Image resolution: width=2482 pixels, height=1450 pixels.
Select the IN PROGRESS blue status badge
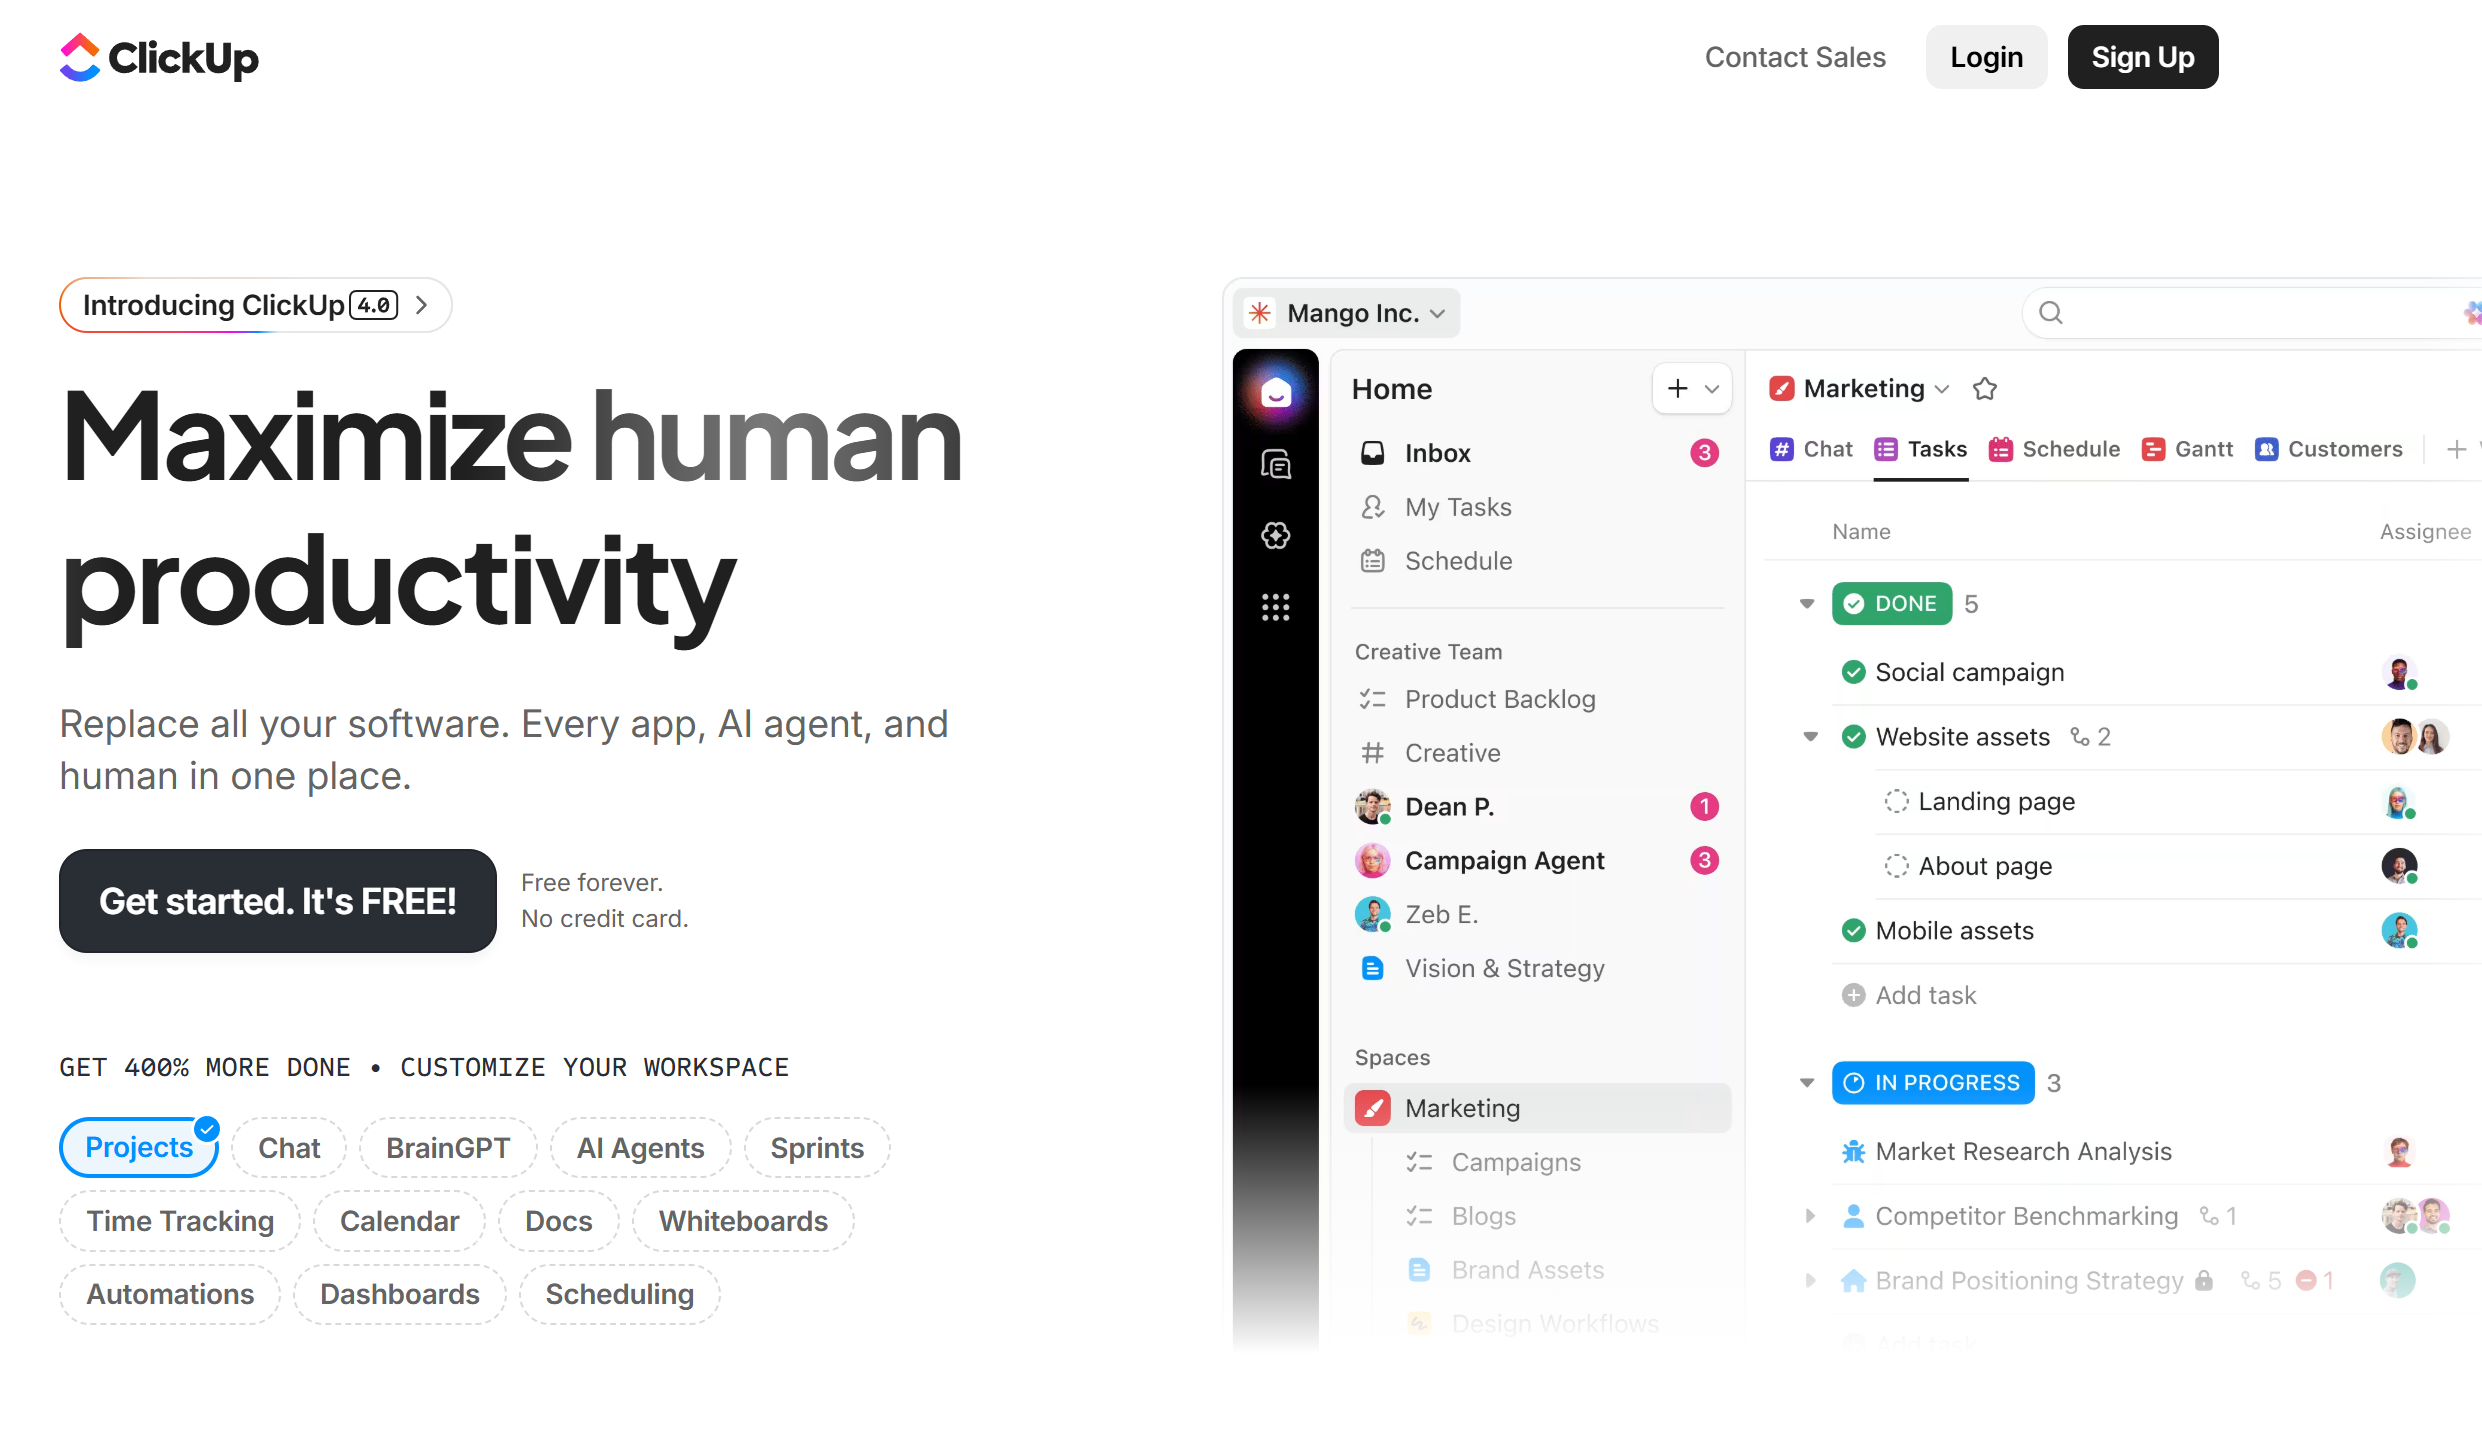(1932, 1083)
